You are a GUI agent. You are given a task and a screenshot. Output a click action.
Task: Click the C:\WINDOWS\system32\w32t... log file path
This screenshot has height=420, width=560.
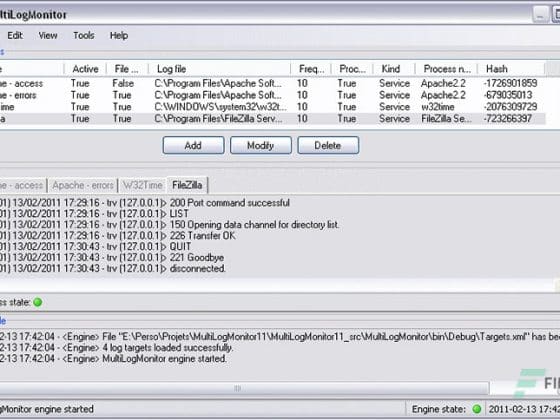point(220,107)
